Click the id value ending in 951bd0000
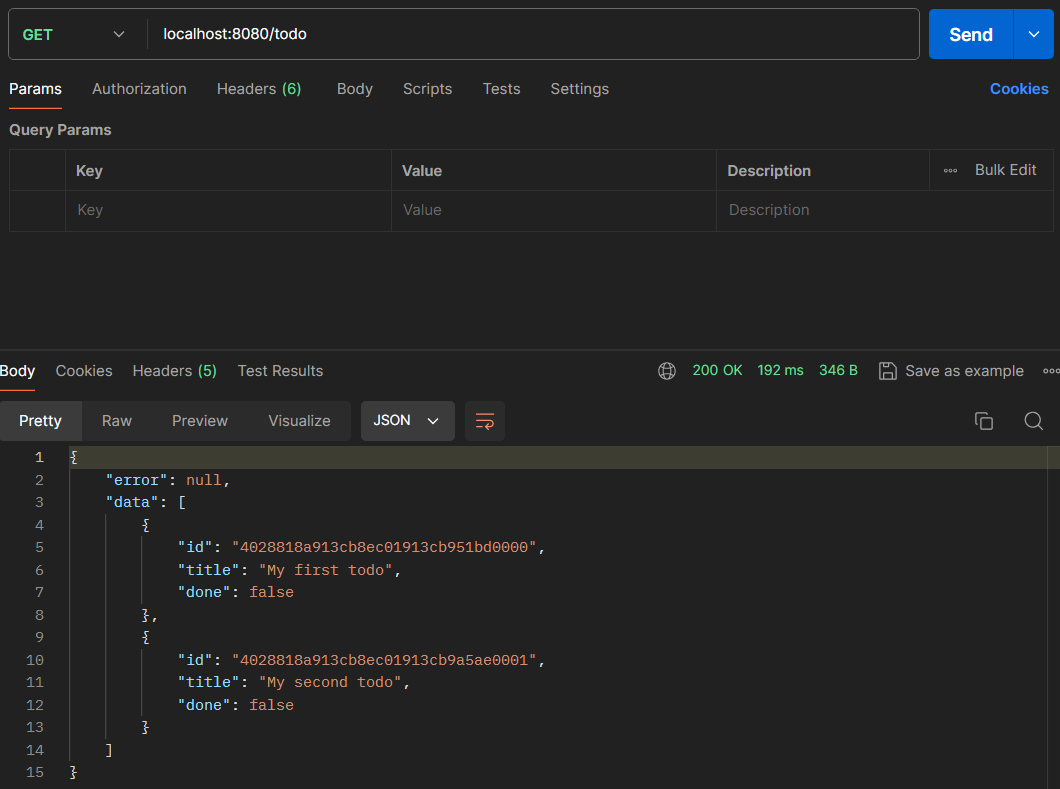The image size is (1060, 789). [x=384, y=547]
